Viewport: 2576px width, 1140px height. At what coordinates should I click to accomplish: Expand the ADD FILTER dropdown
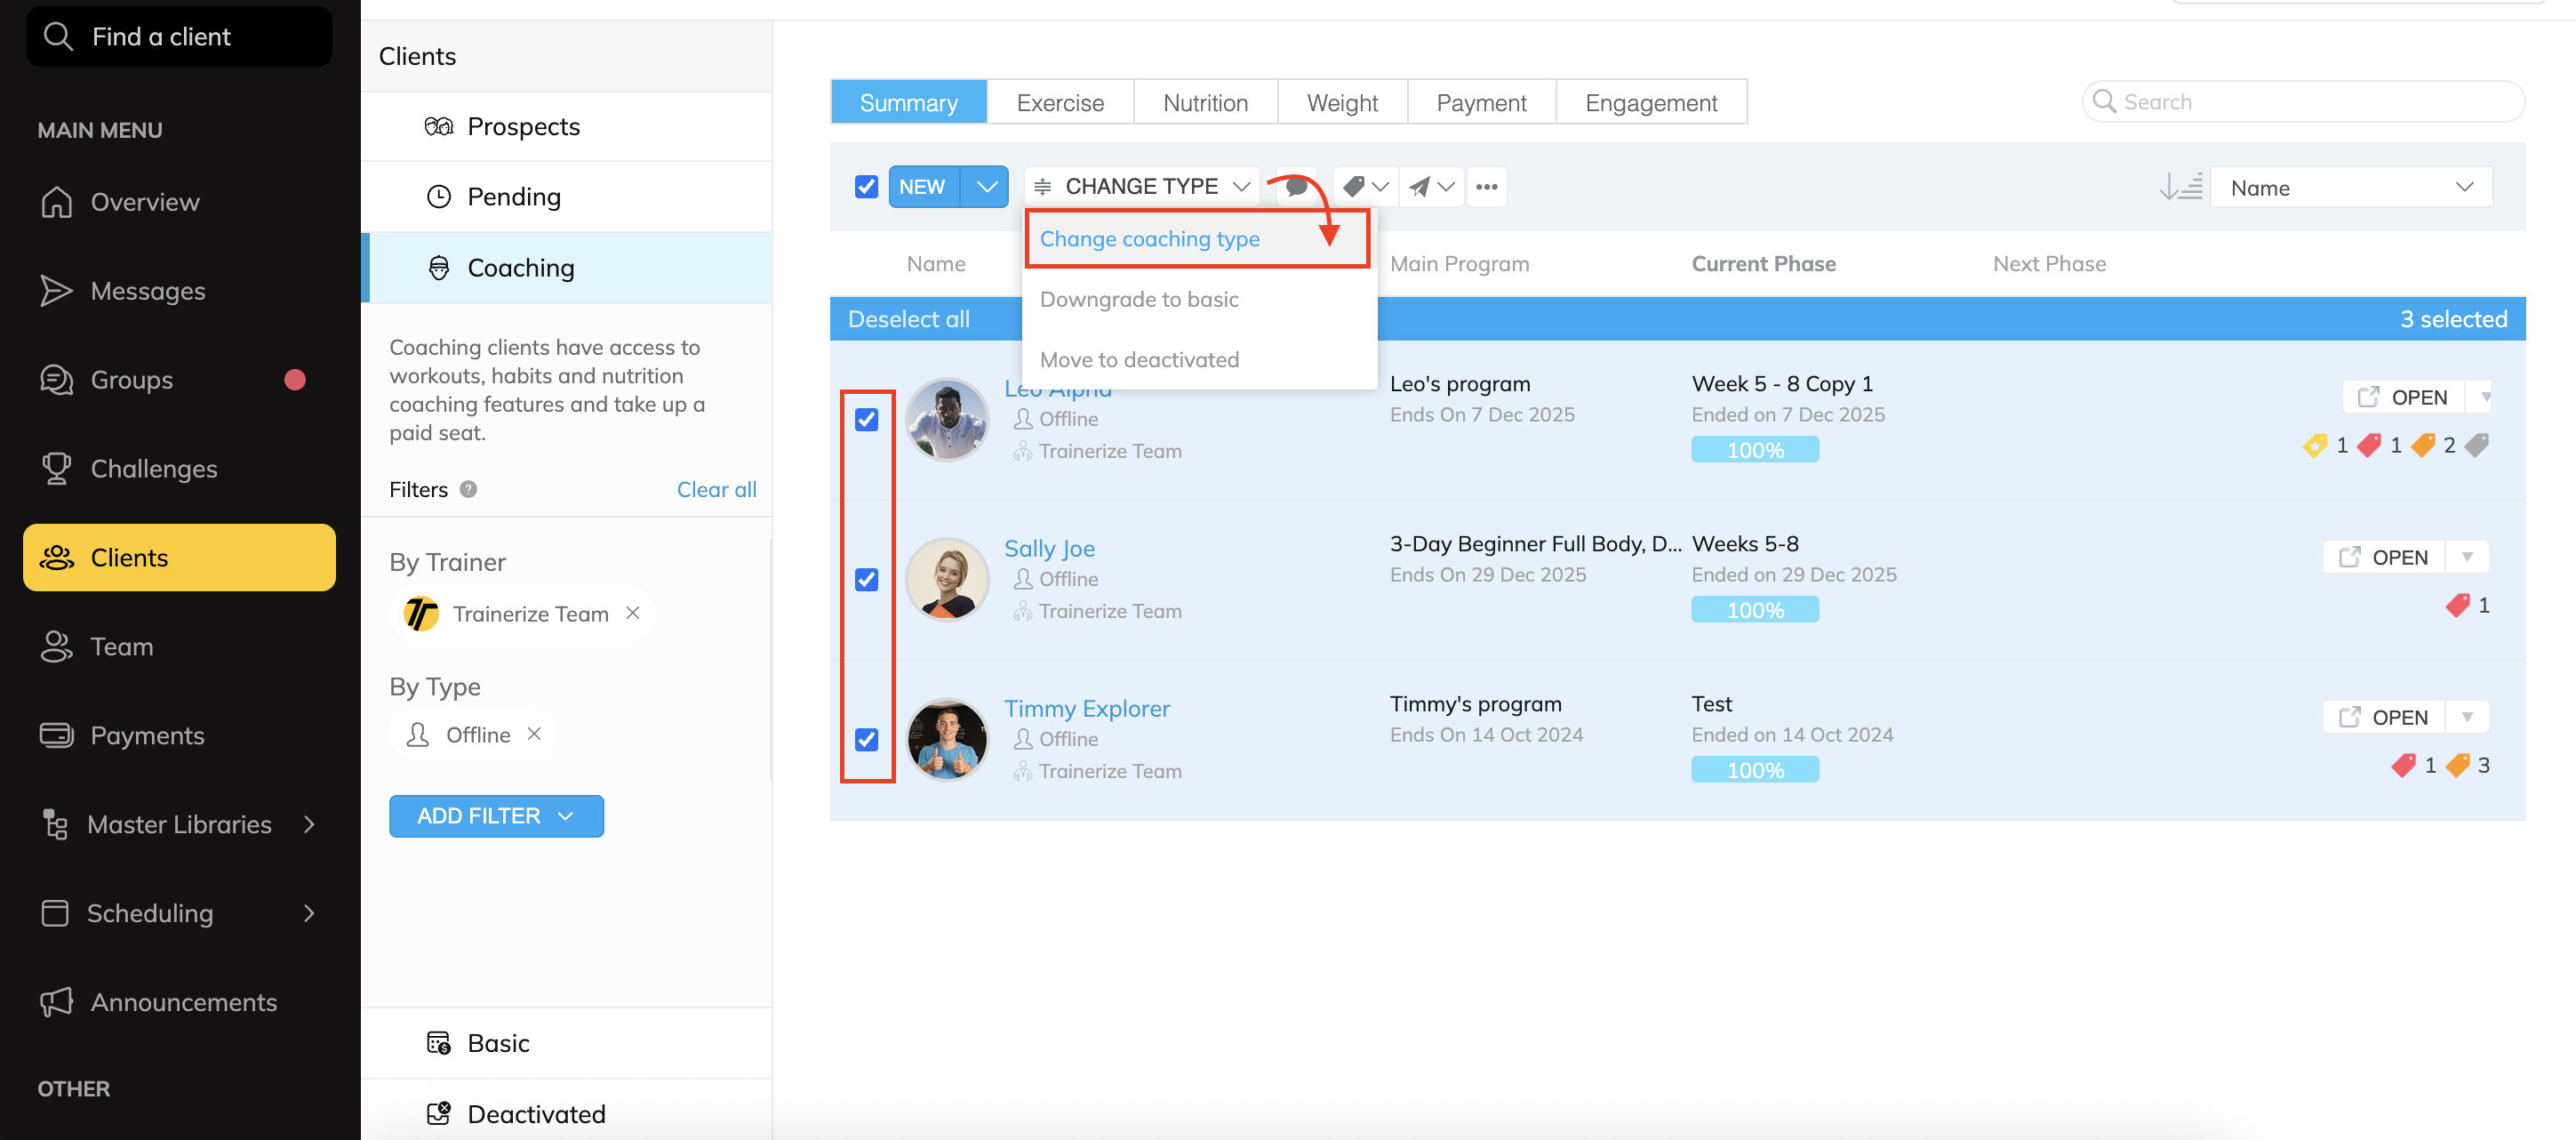coord(496,816)
